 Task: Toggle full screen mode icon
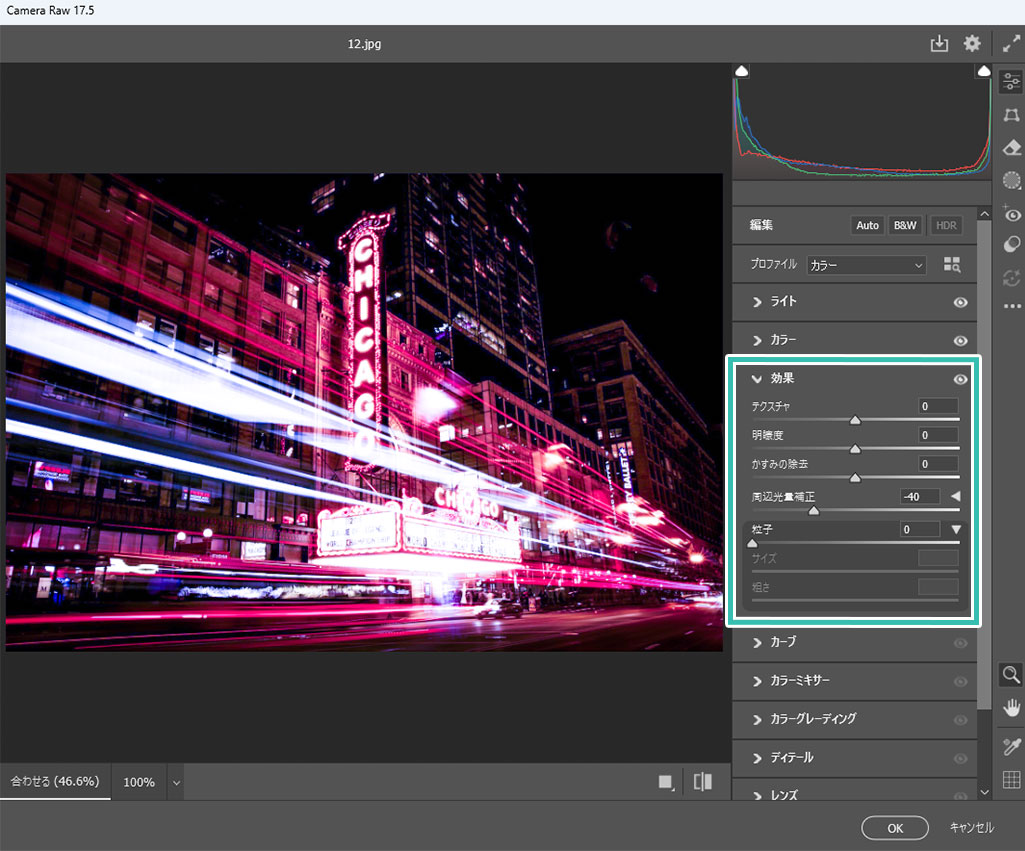point(1011,44)
